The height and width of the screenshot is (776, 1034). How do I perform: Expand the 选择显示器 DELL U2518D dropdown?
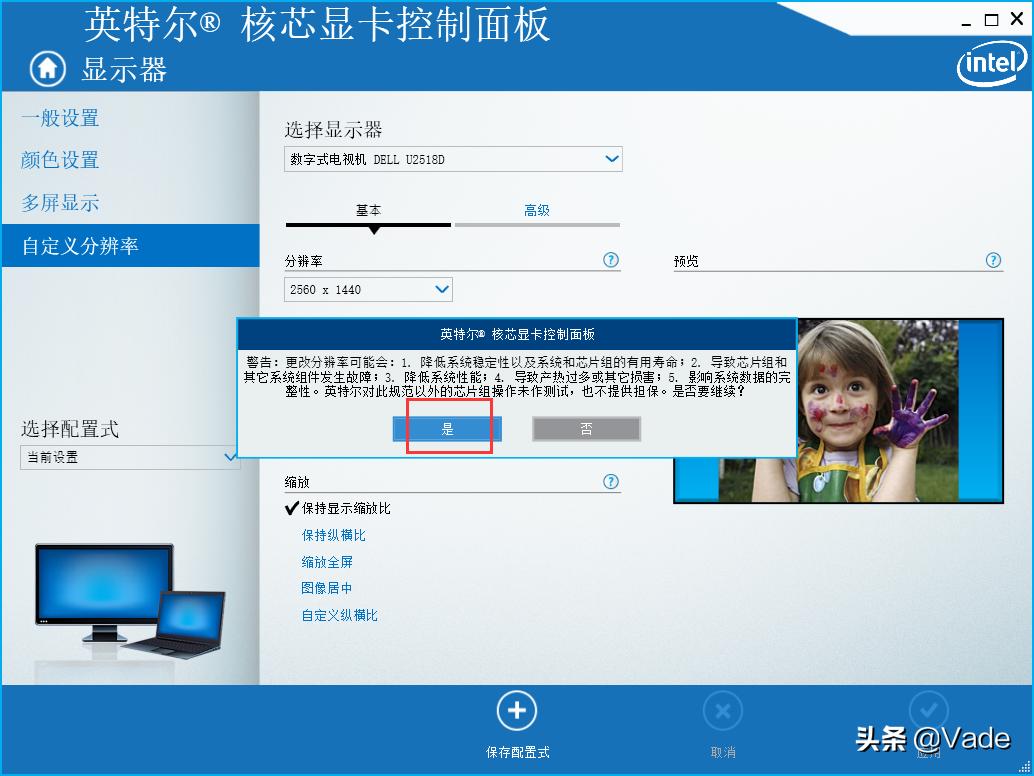(x=612, y=159)
